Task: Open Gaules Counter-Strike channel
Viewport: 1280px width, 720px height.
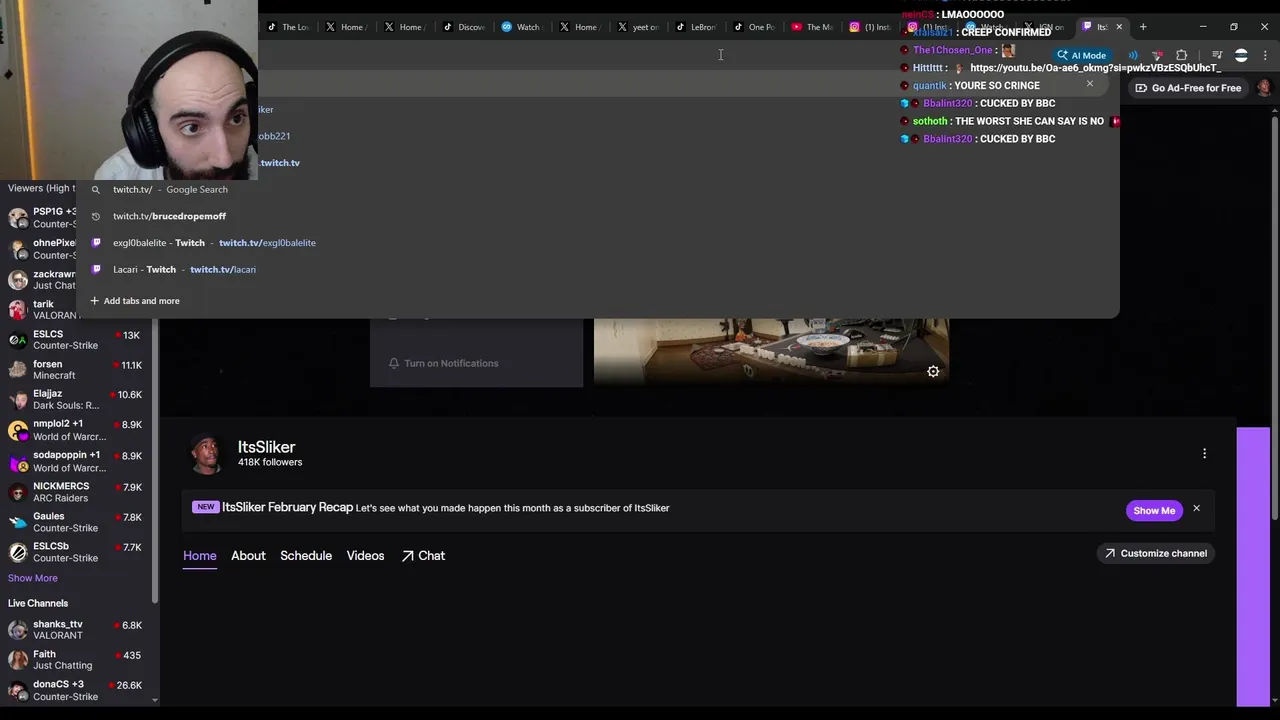Action: [76, 522]
